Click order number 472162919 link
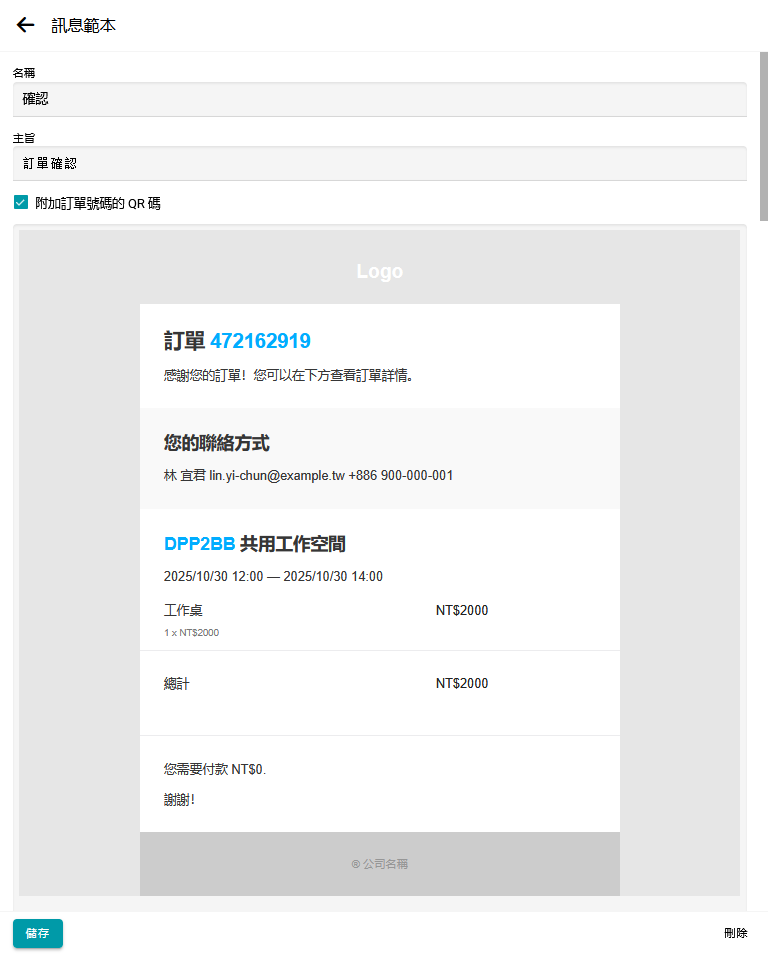The height and width of the screenshot is (954, 768). point(260,341)
